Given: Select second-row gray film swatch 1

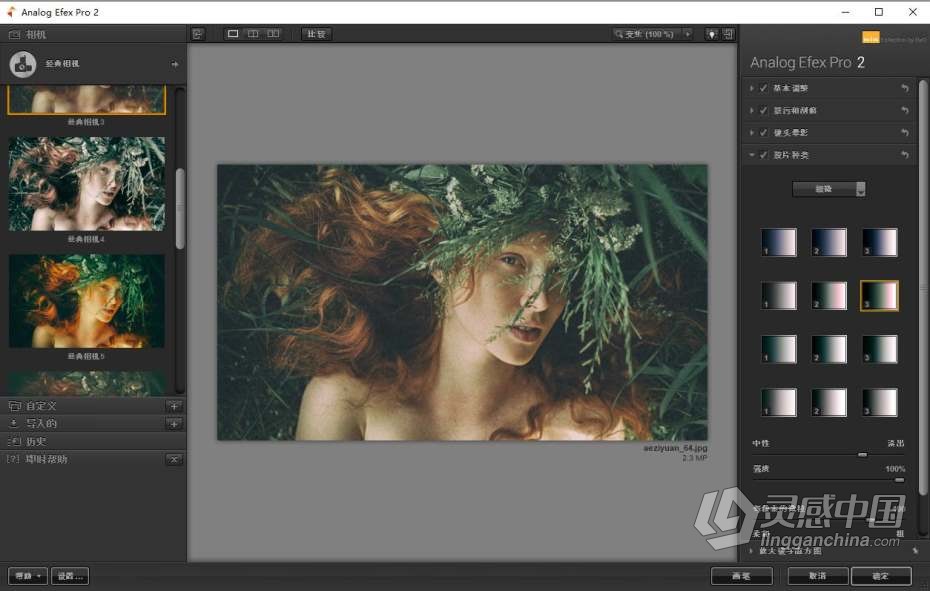Looking at the screenshot, I should tap(779, 296).
